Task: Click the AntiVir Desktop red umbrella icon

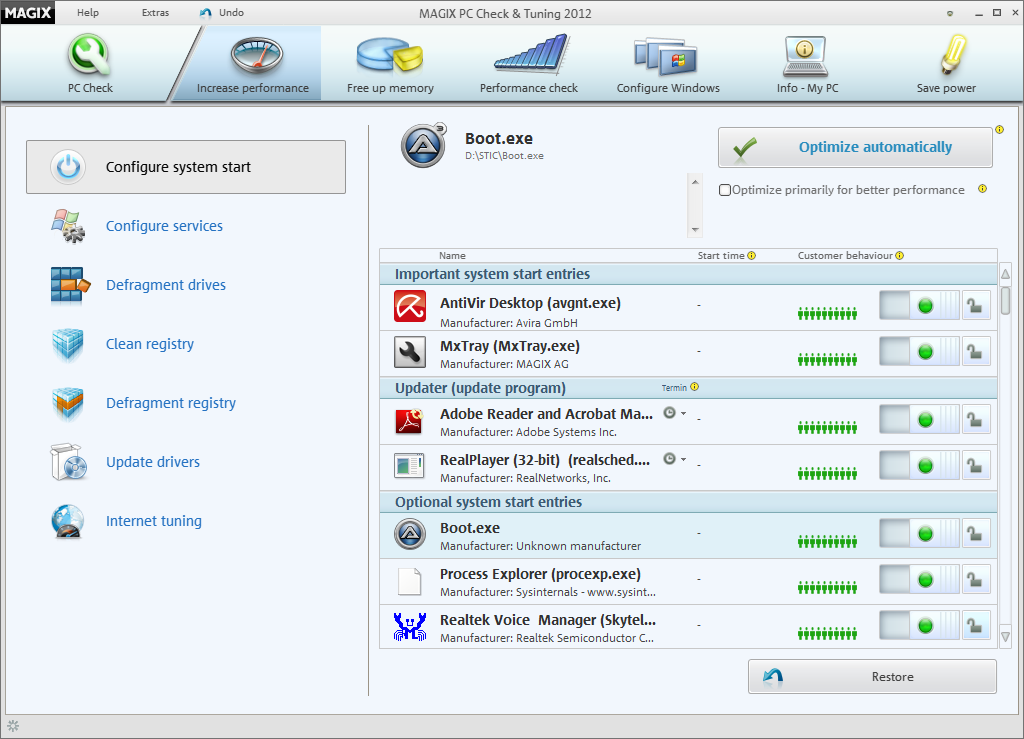Action: (410, 306)
